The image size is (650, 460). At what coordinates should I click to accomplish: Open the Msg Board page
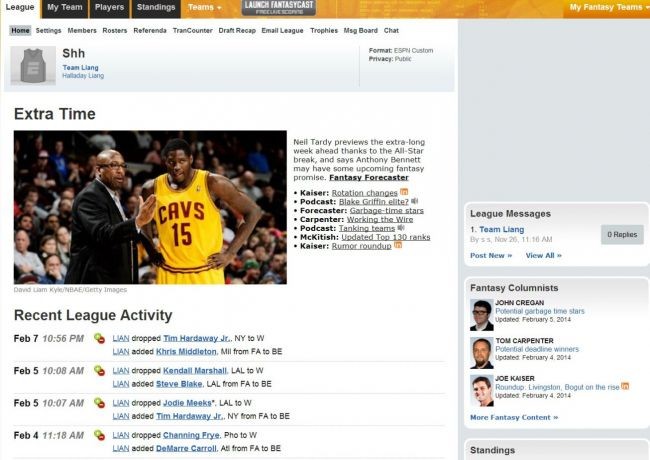tap(361, 30)
